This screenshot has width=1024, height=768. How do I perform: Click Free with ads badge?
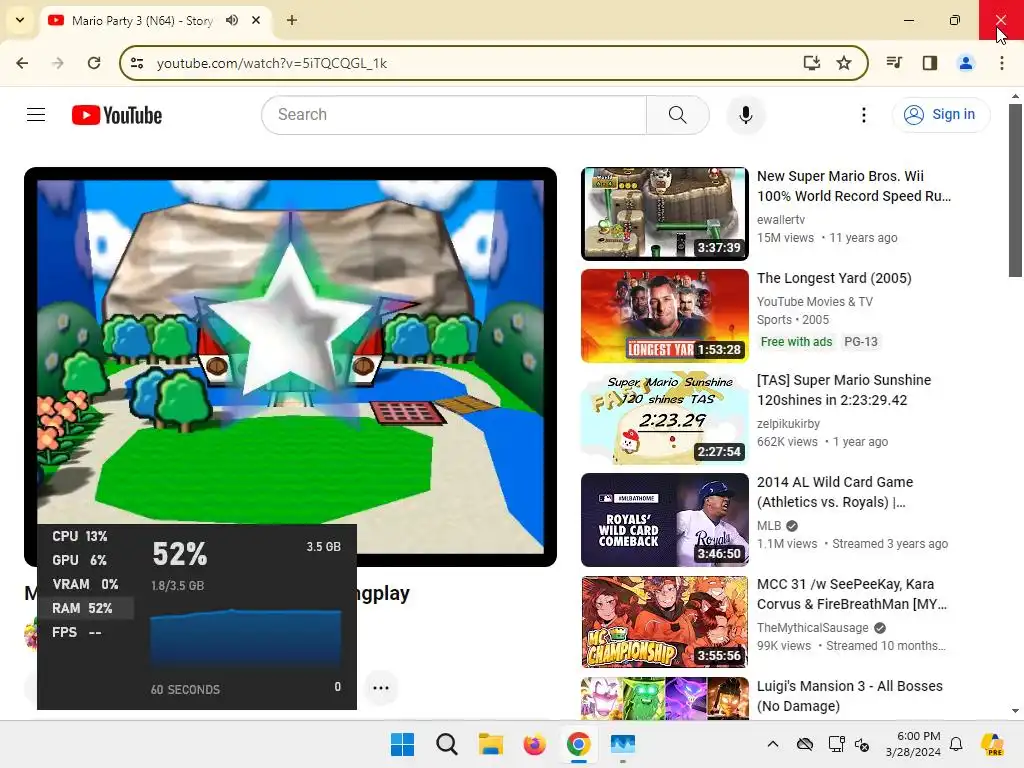[x=796, y=342]
